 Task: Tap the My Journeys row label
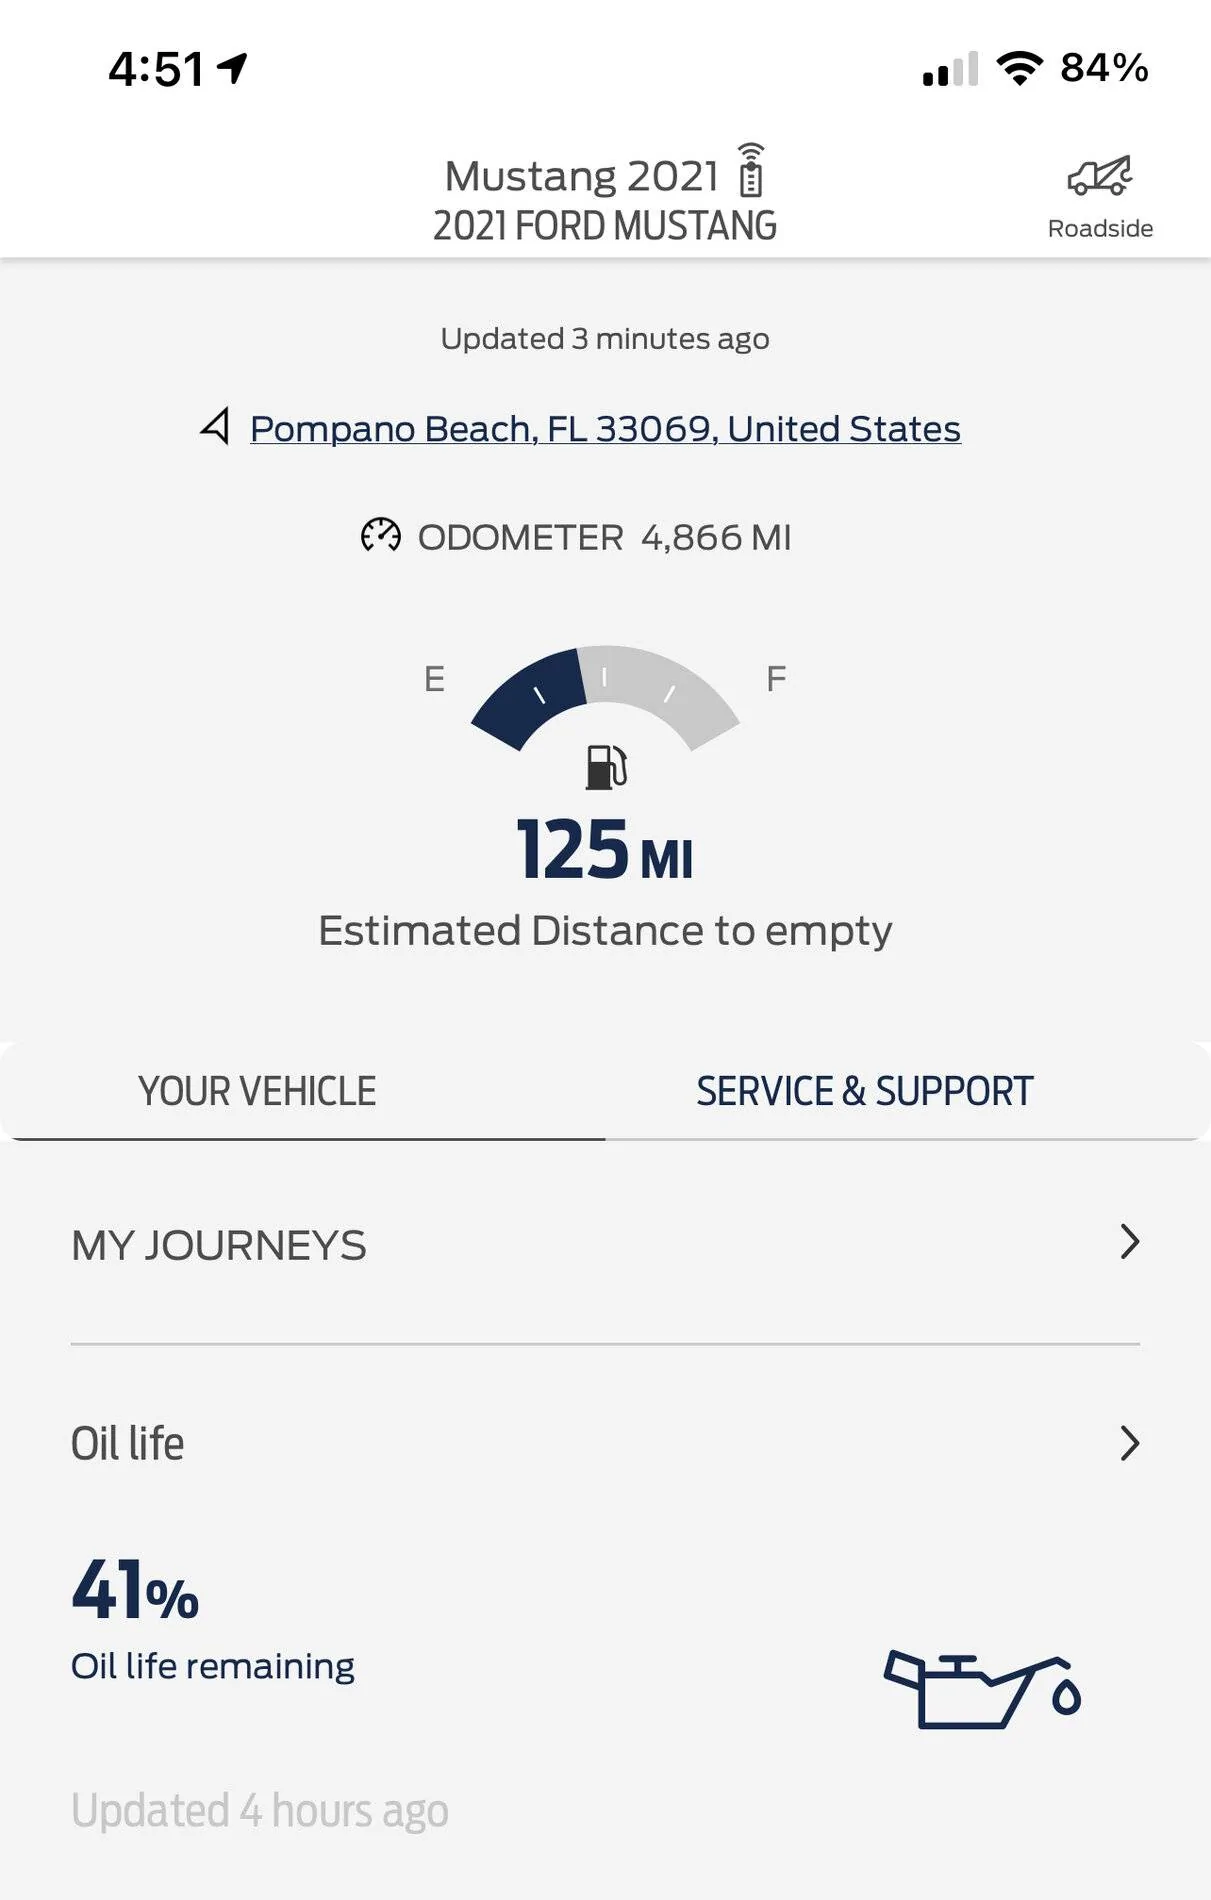point(219,1246)
